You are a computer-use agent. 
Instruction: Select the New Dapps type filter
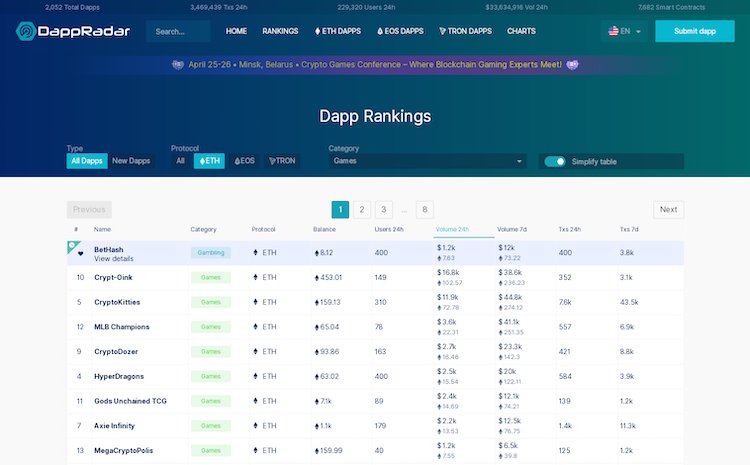click(131, 161)
